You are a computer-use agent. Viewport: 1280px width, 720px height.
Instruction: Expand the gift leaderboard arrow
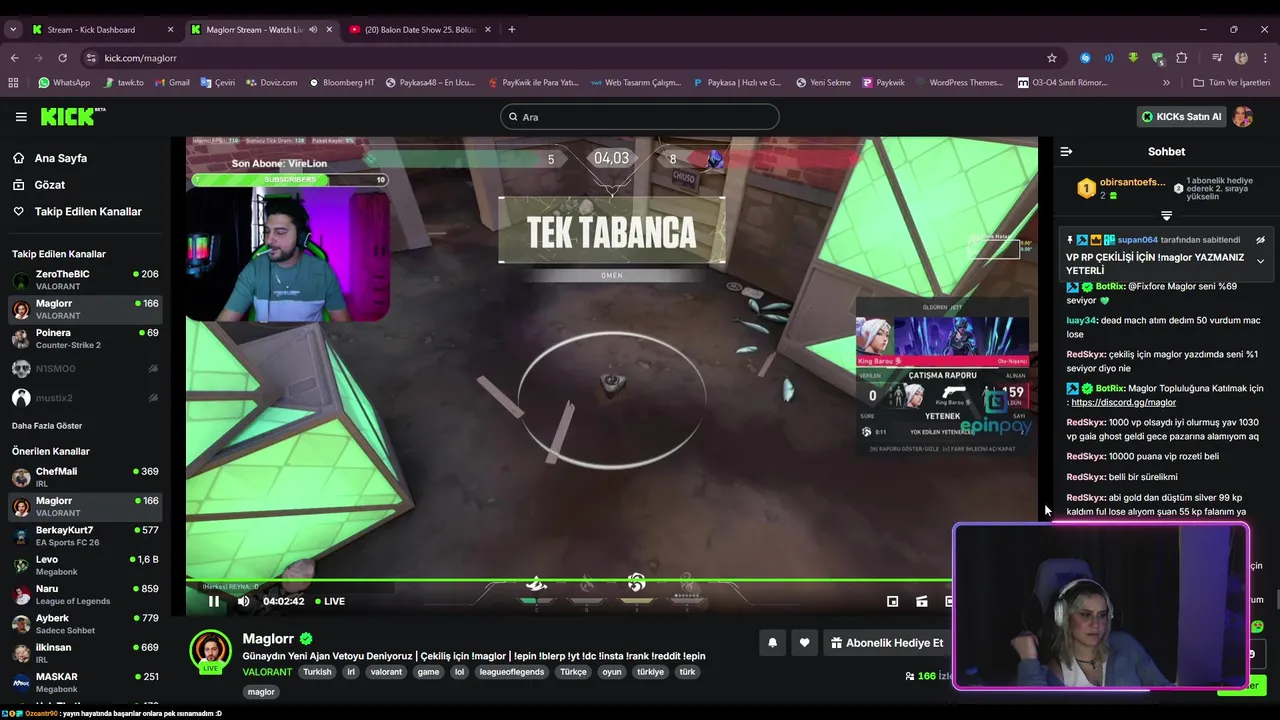pyautogui.click(x=1166, y=216)
